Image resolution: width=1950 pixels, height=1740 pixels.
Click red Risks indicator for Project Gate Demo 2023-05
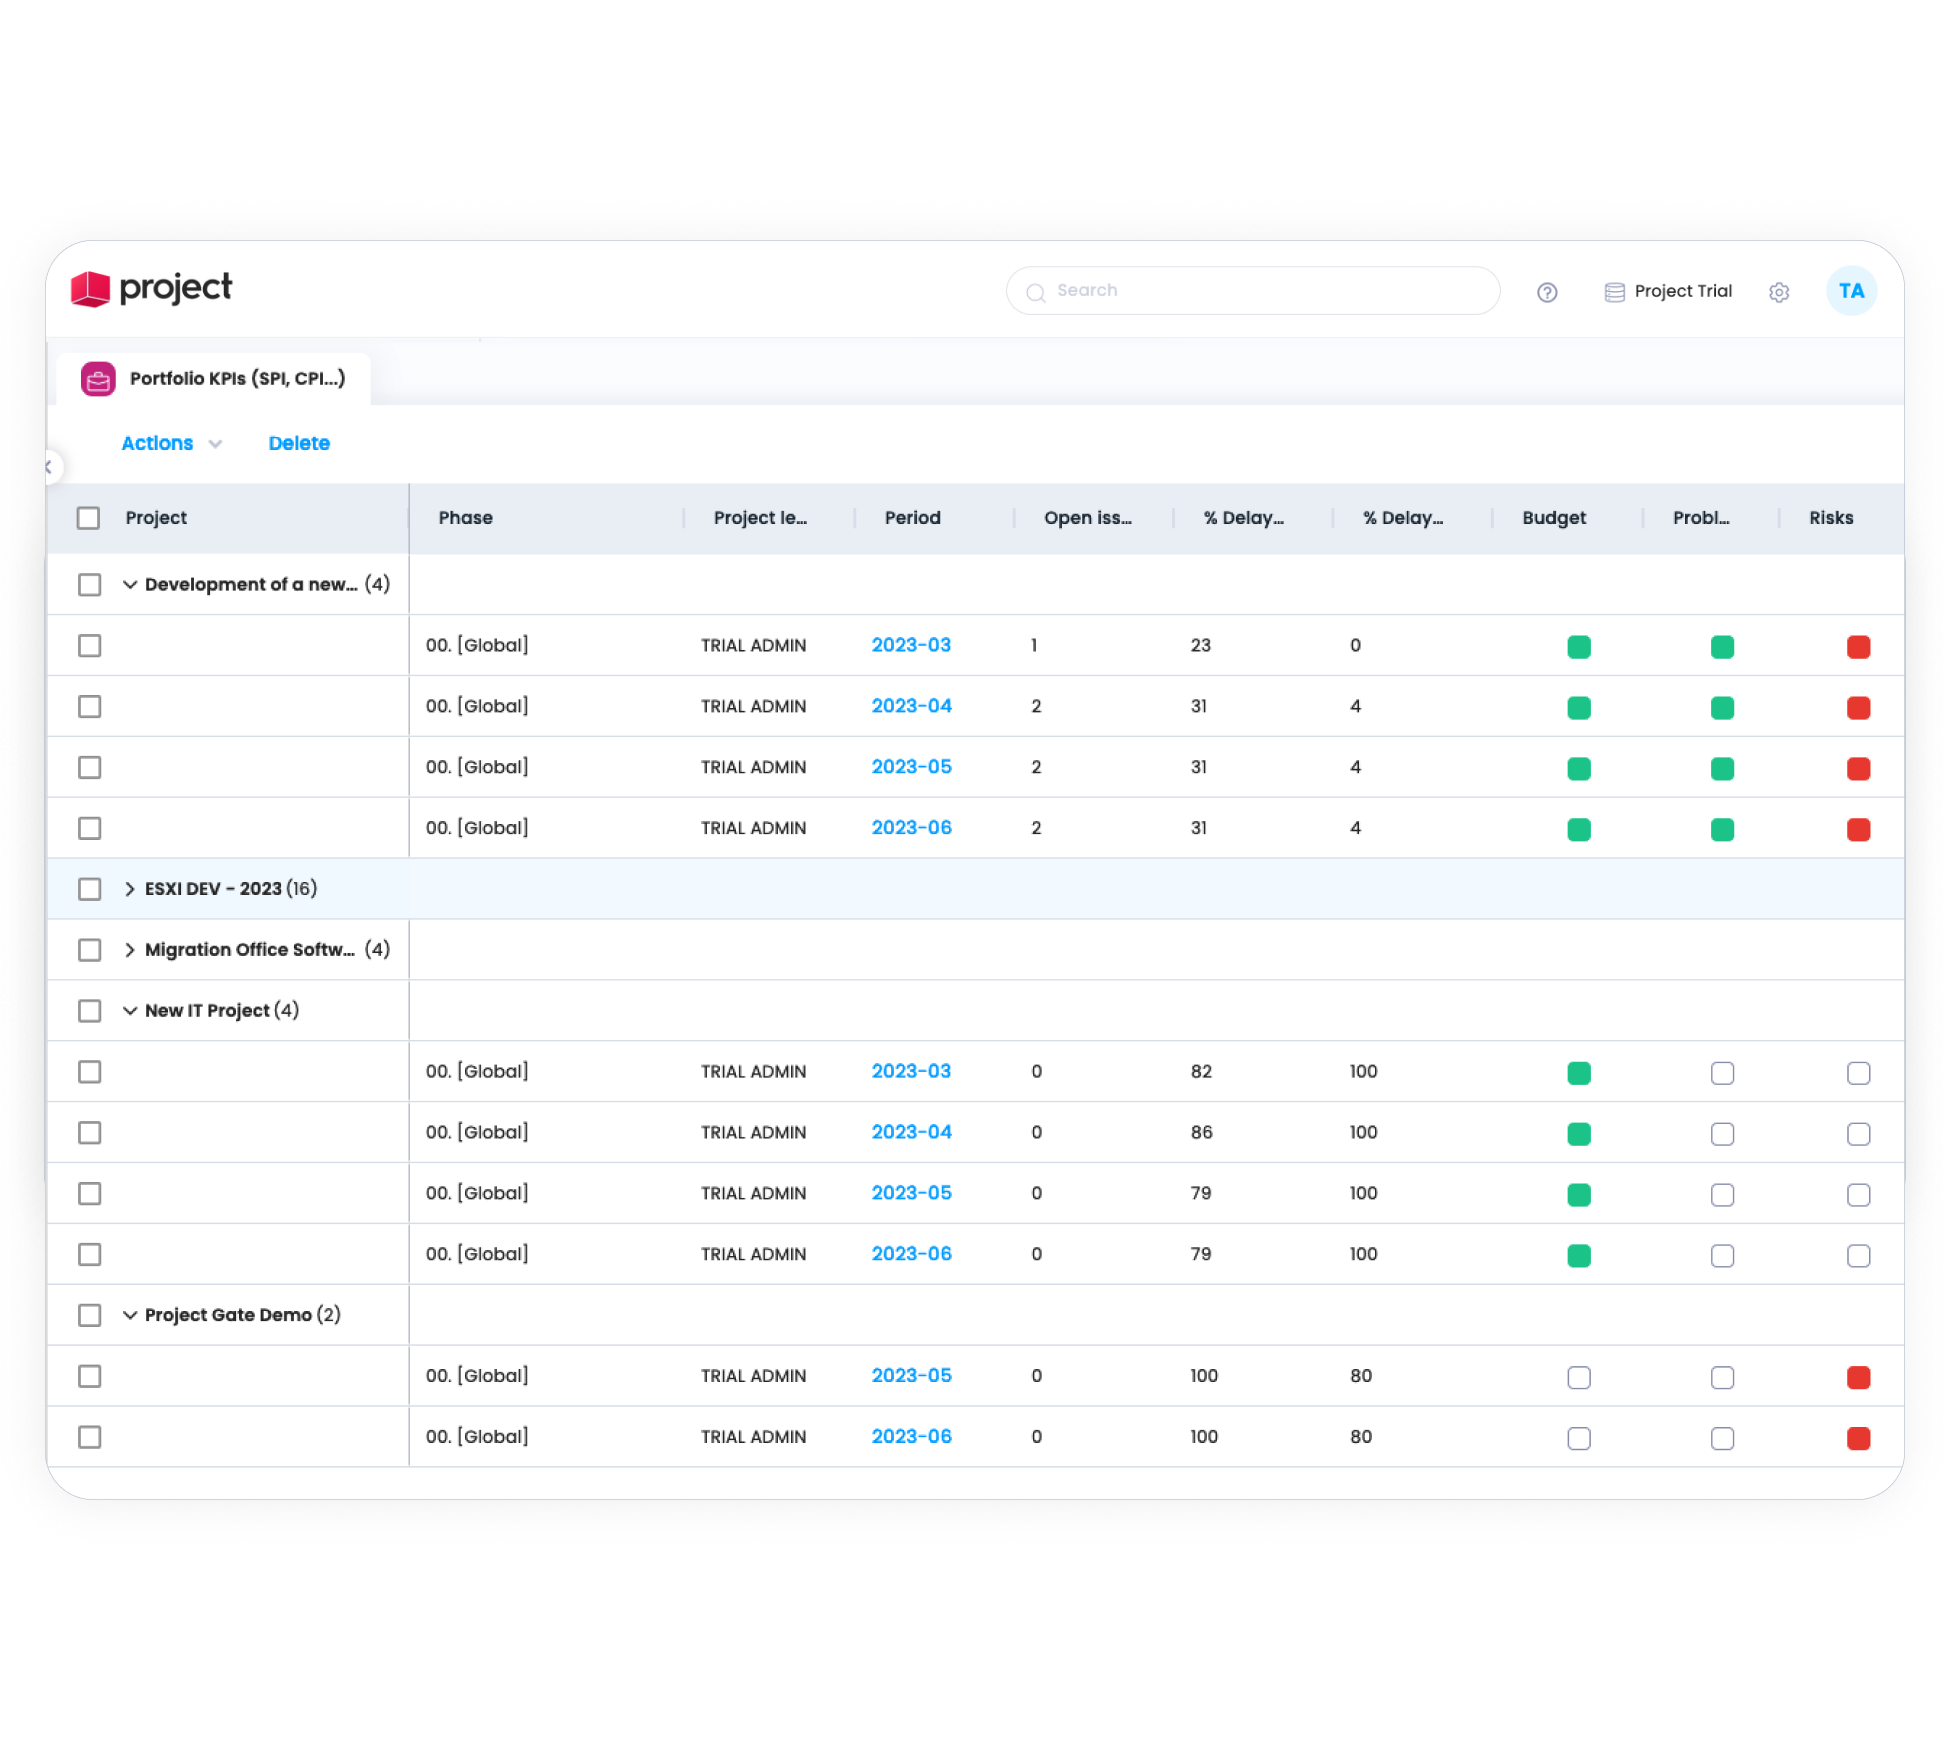(1858, 1378)
